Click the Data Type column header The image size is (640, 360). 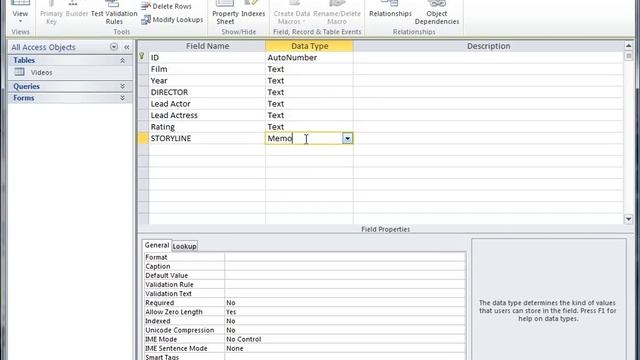pyautogui.click(x=309, y=46)
